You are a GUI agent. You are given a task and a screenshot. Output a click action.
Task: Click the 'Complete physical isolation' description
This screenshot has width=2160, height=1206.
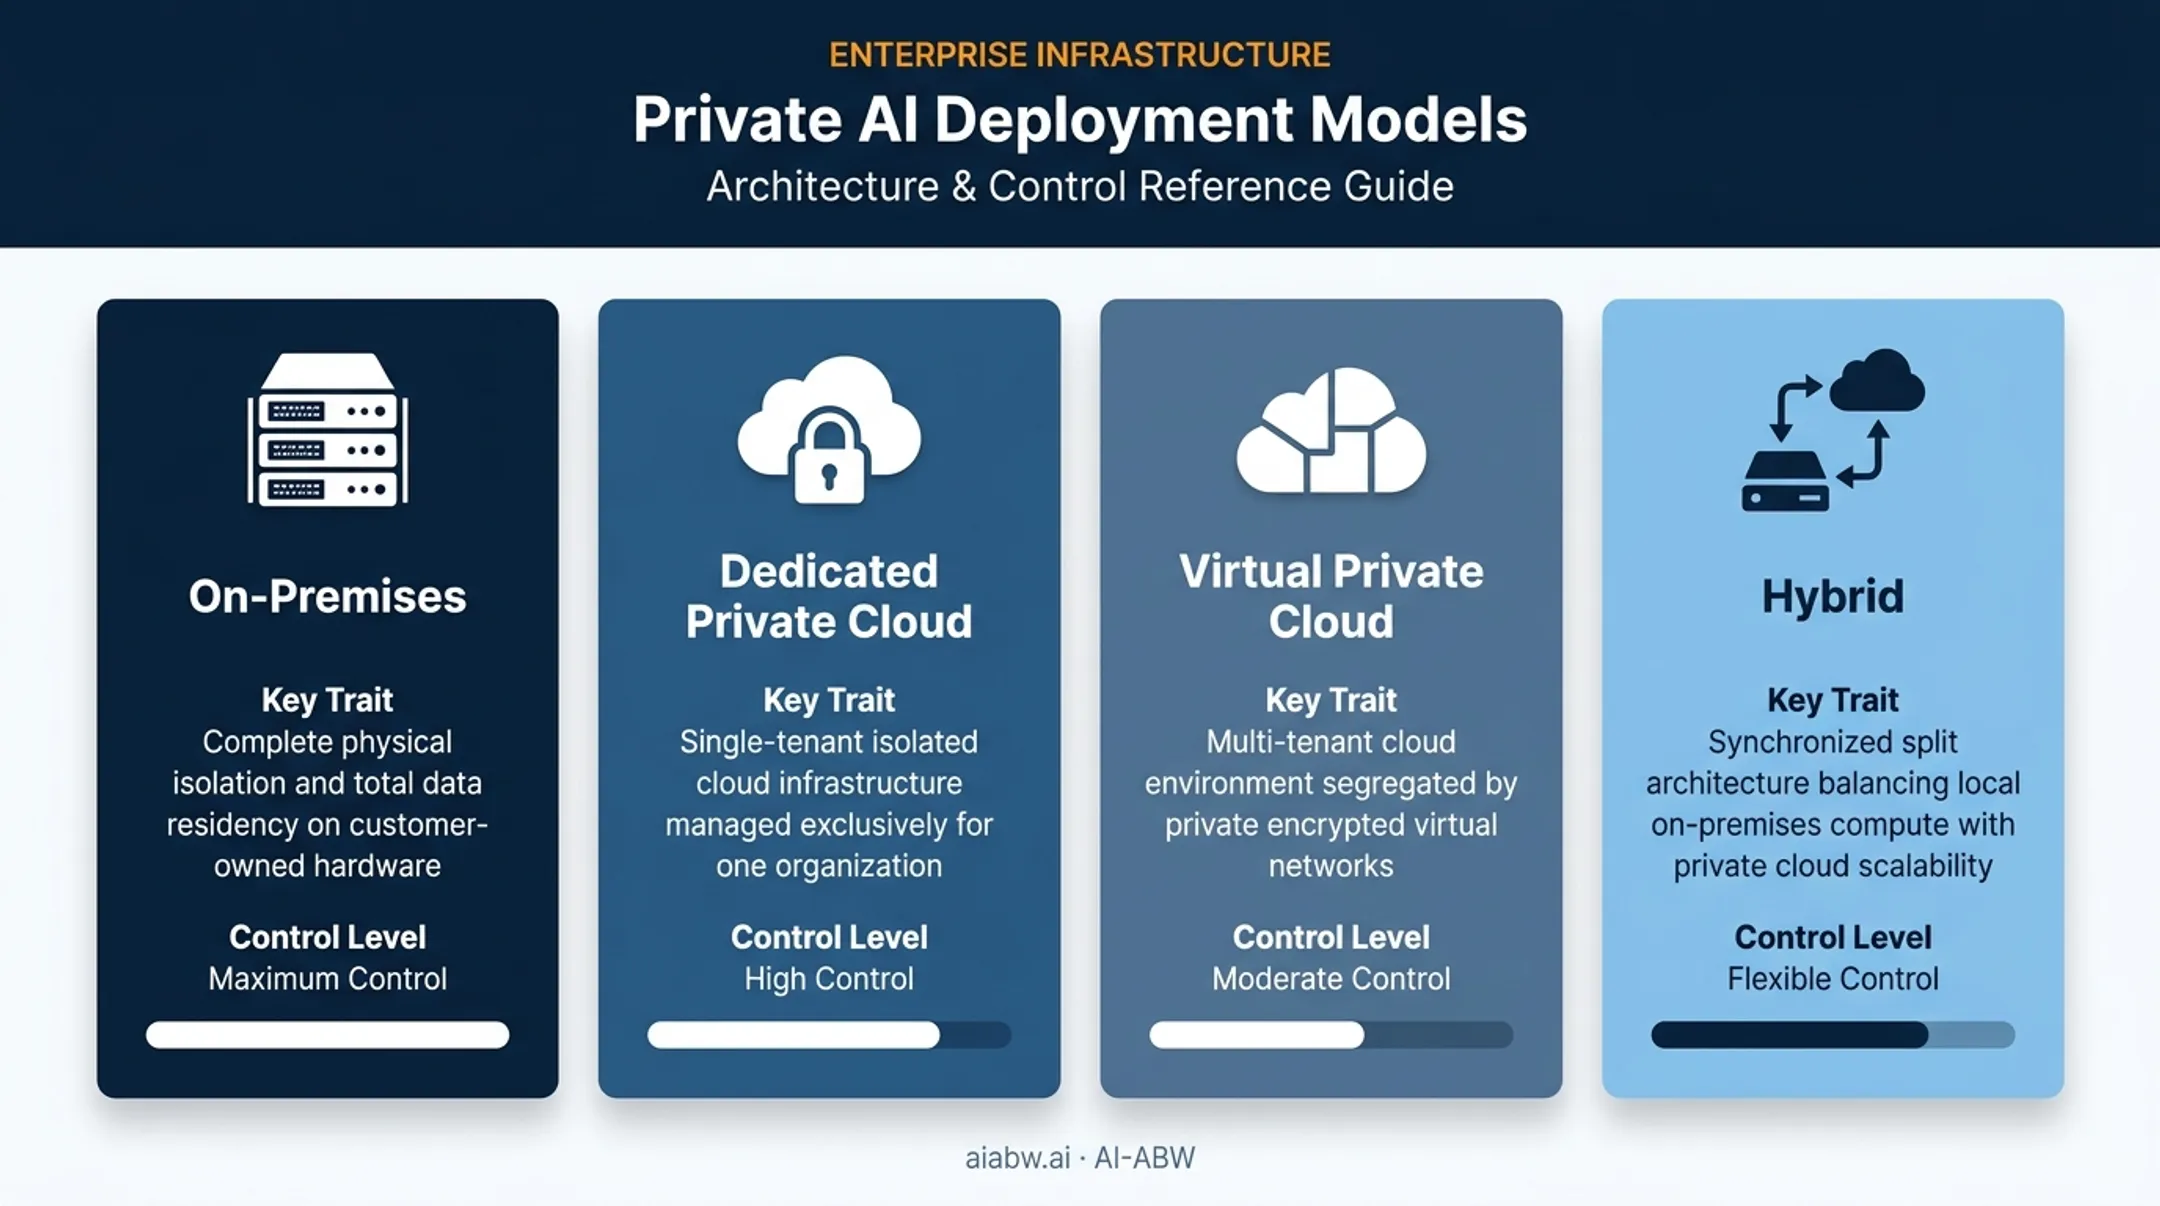327,804
